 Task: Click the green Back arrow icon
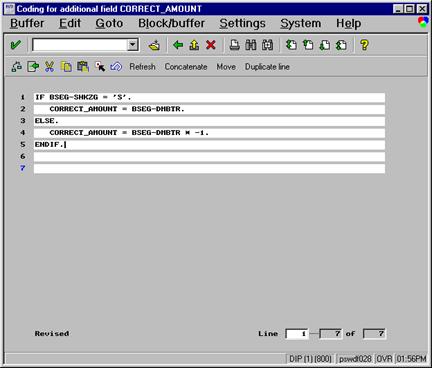coord(178,45)
